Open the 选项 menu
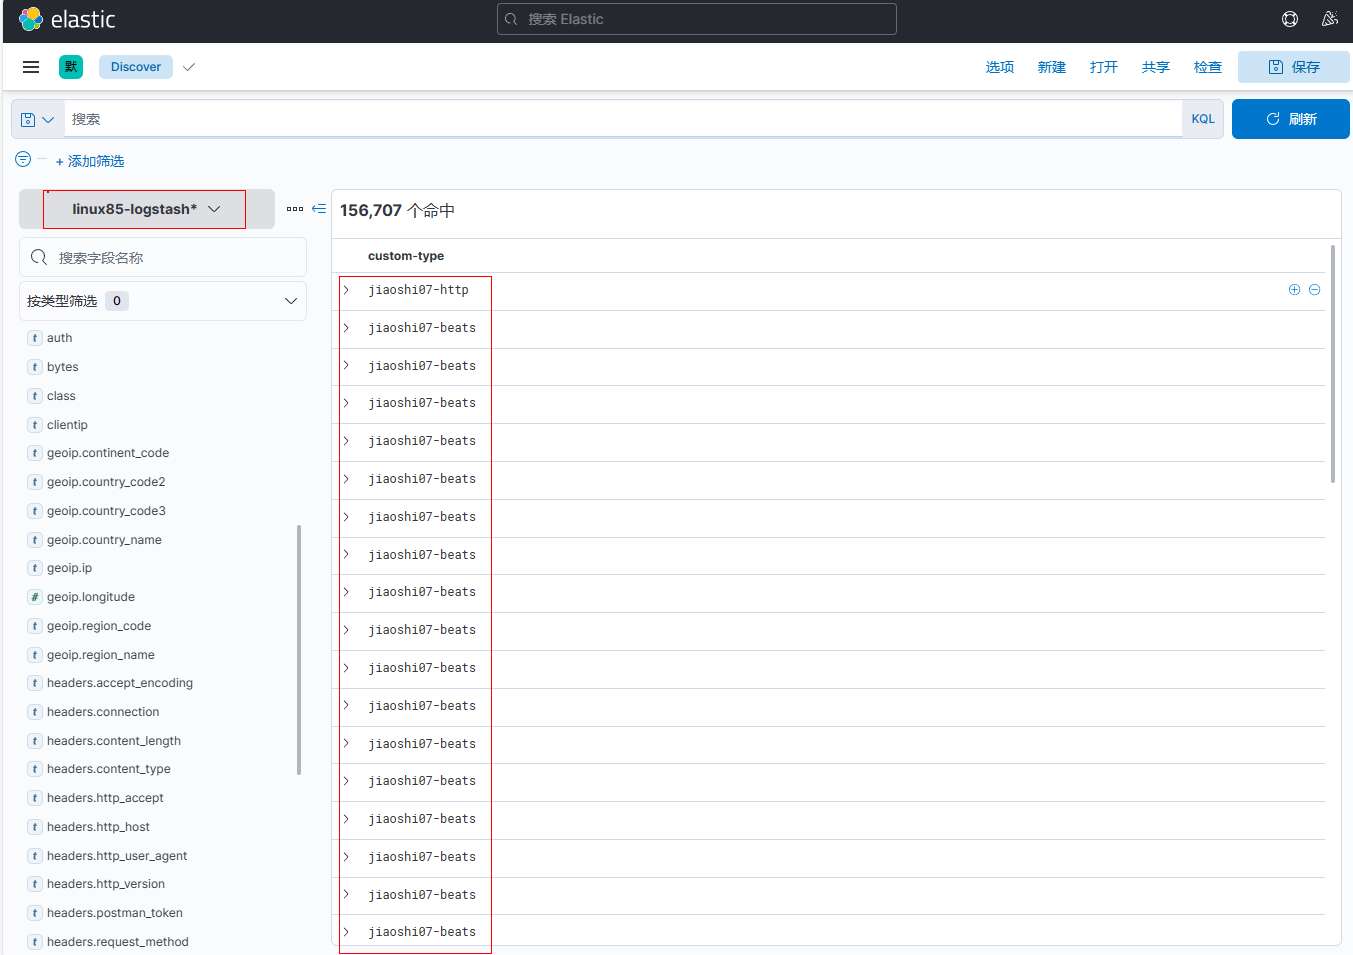The width and height of the screenshot is (1353, 955). pos(999,67)
